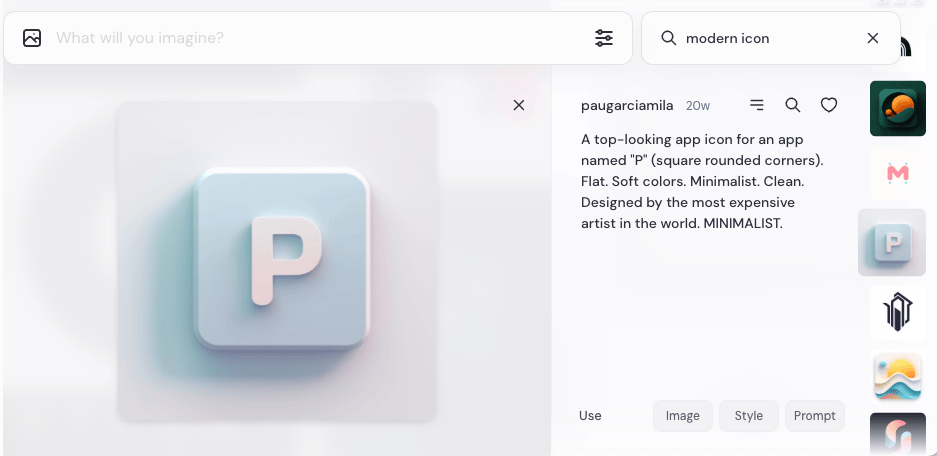
Task: Click the image upload icon in prompt bar
Action: pyautogui.click(x=32, y=38)
